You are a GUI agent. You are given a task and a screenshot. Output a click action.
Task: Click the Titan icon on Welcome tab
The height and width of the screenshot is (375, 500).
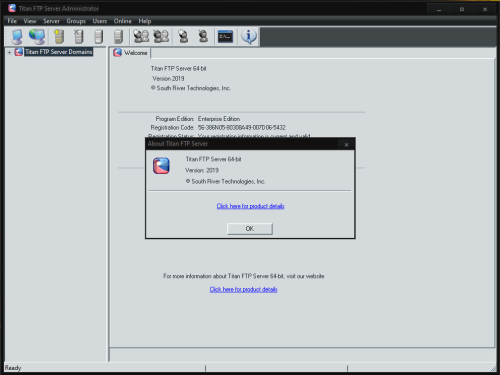[x=117, y=53]
